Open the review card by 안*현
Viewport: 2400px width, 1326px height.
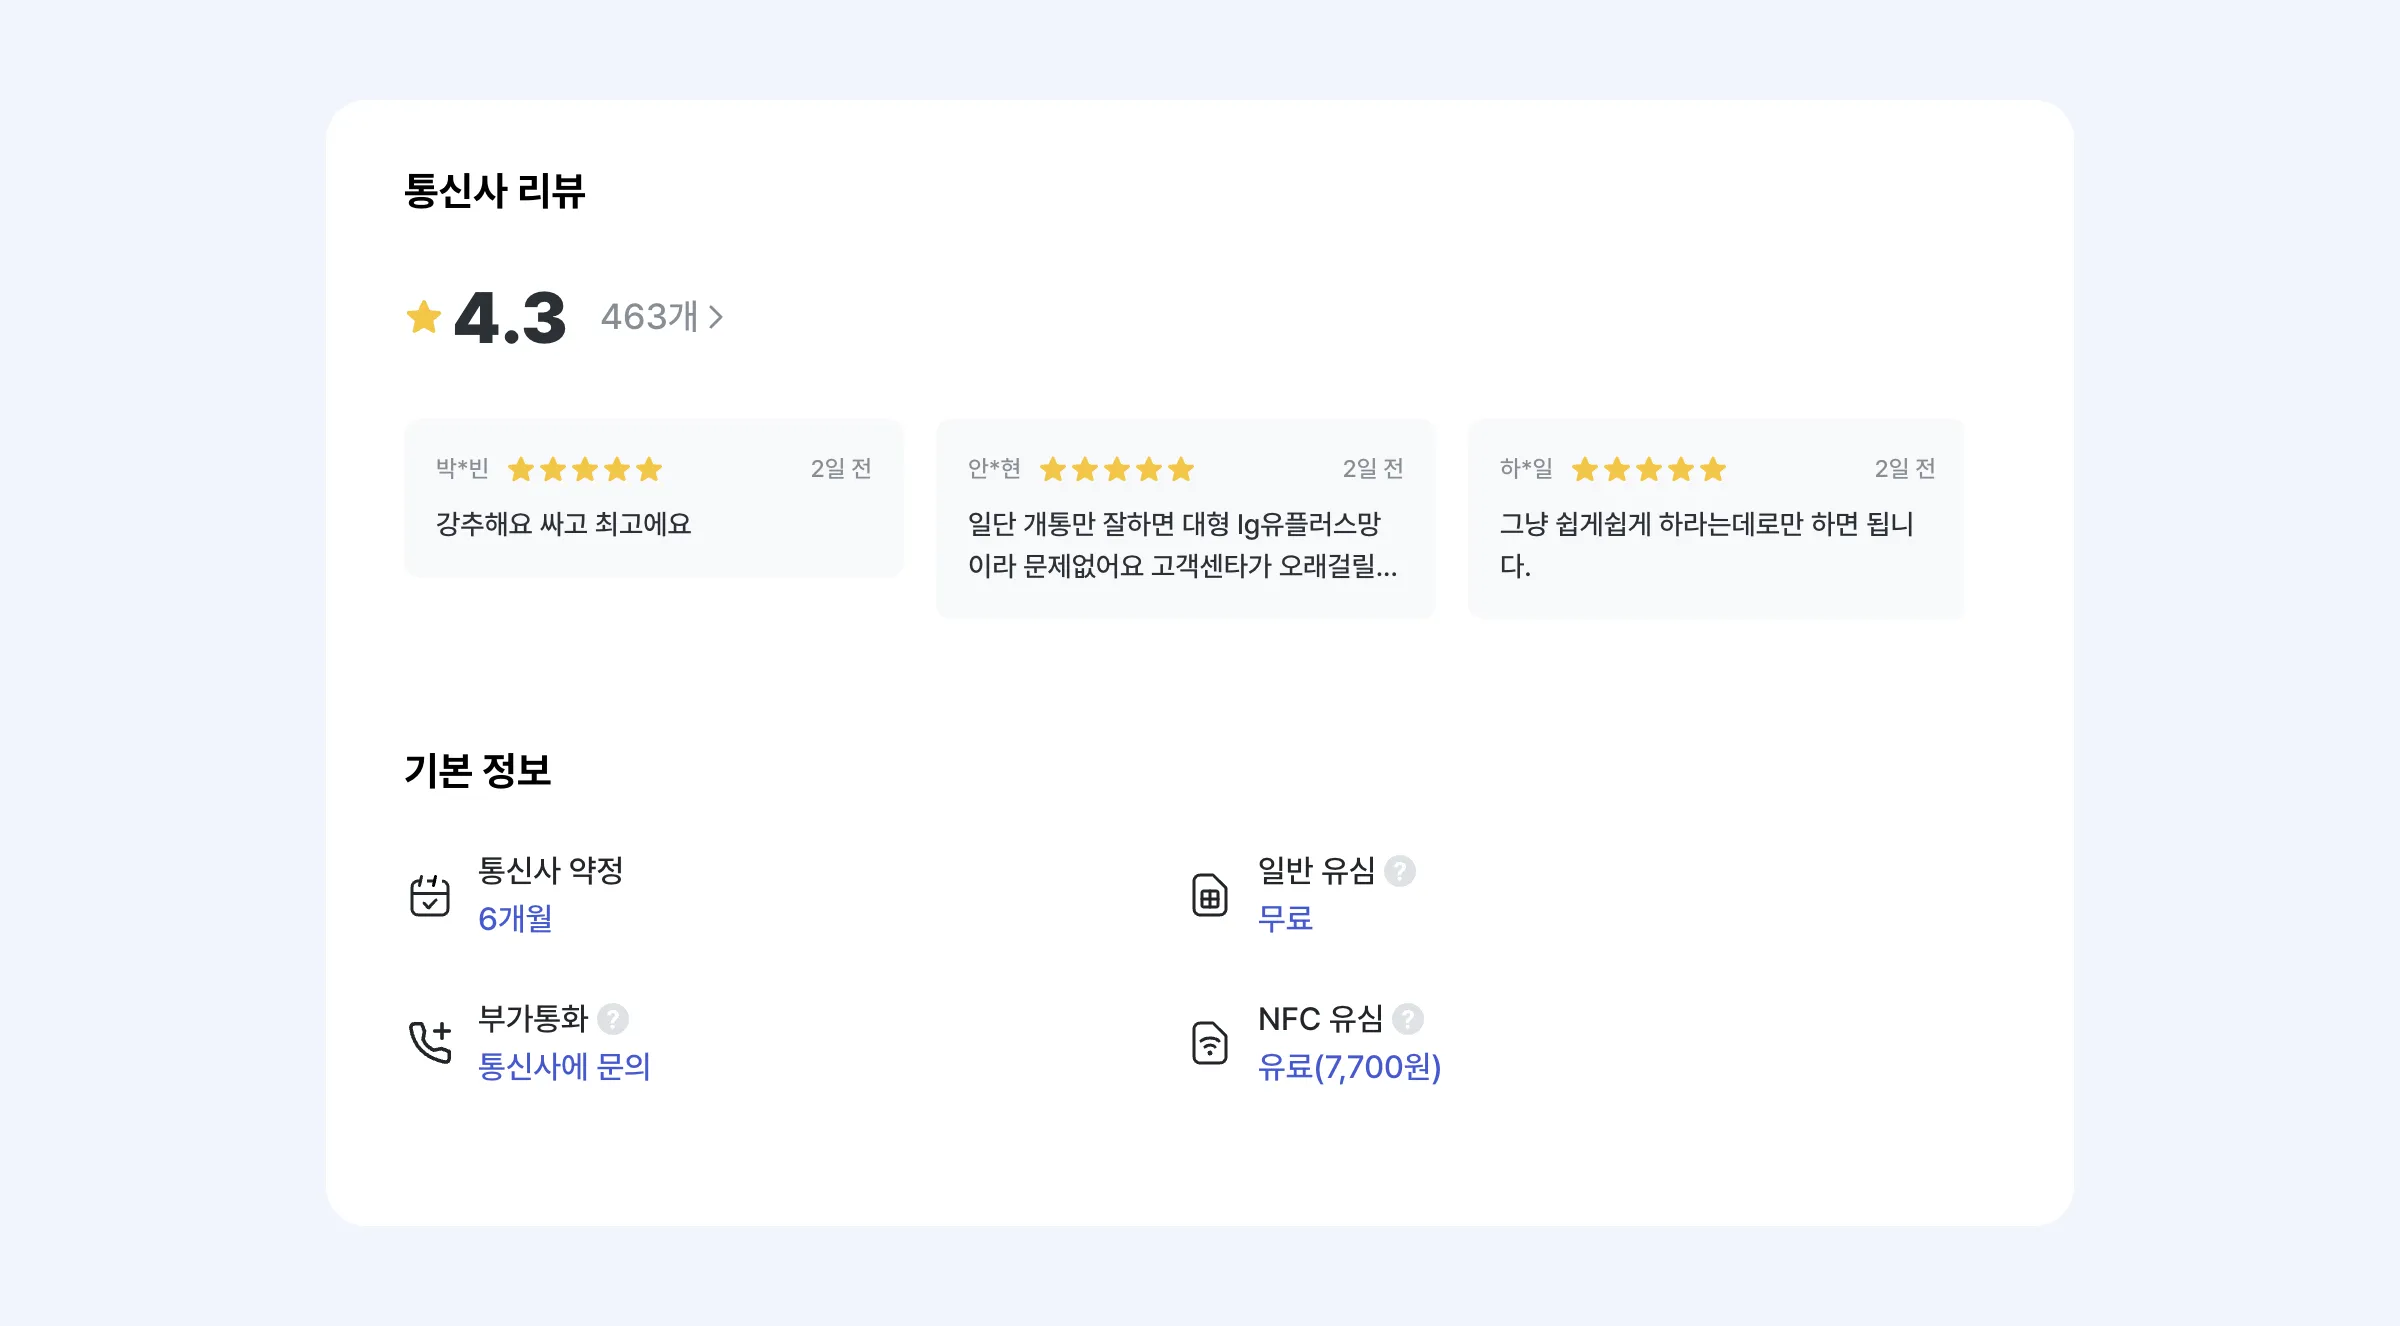(1186, 518)
